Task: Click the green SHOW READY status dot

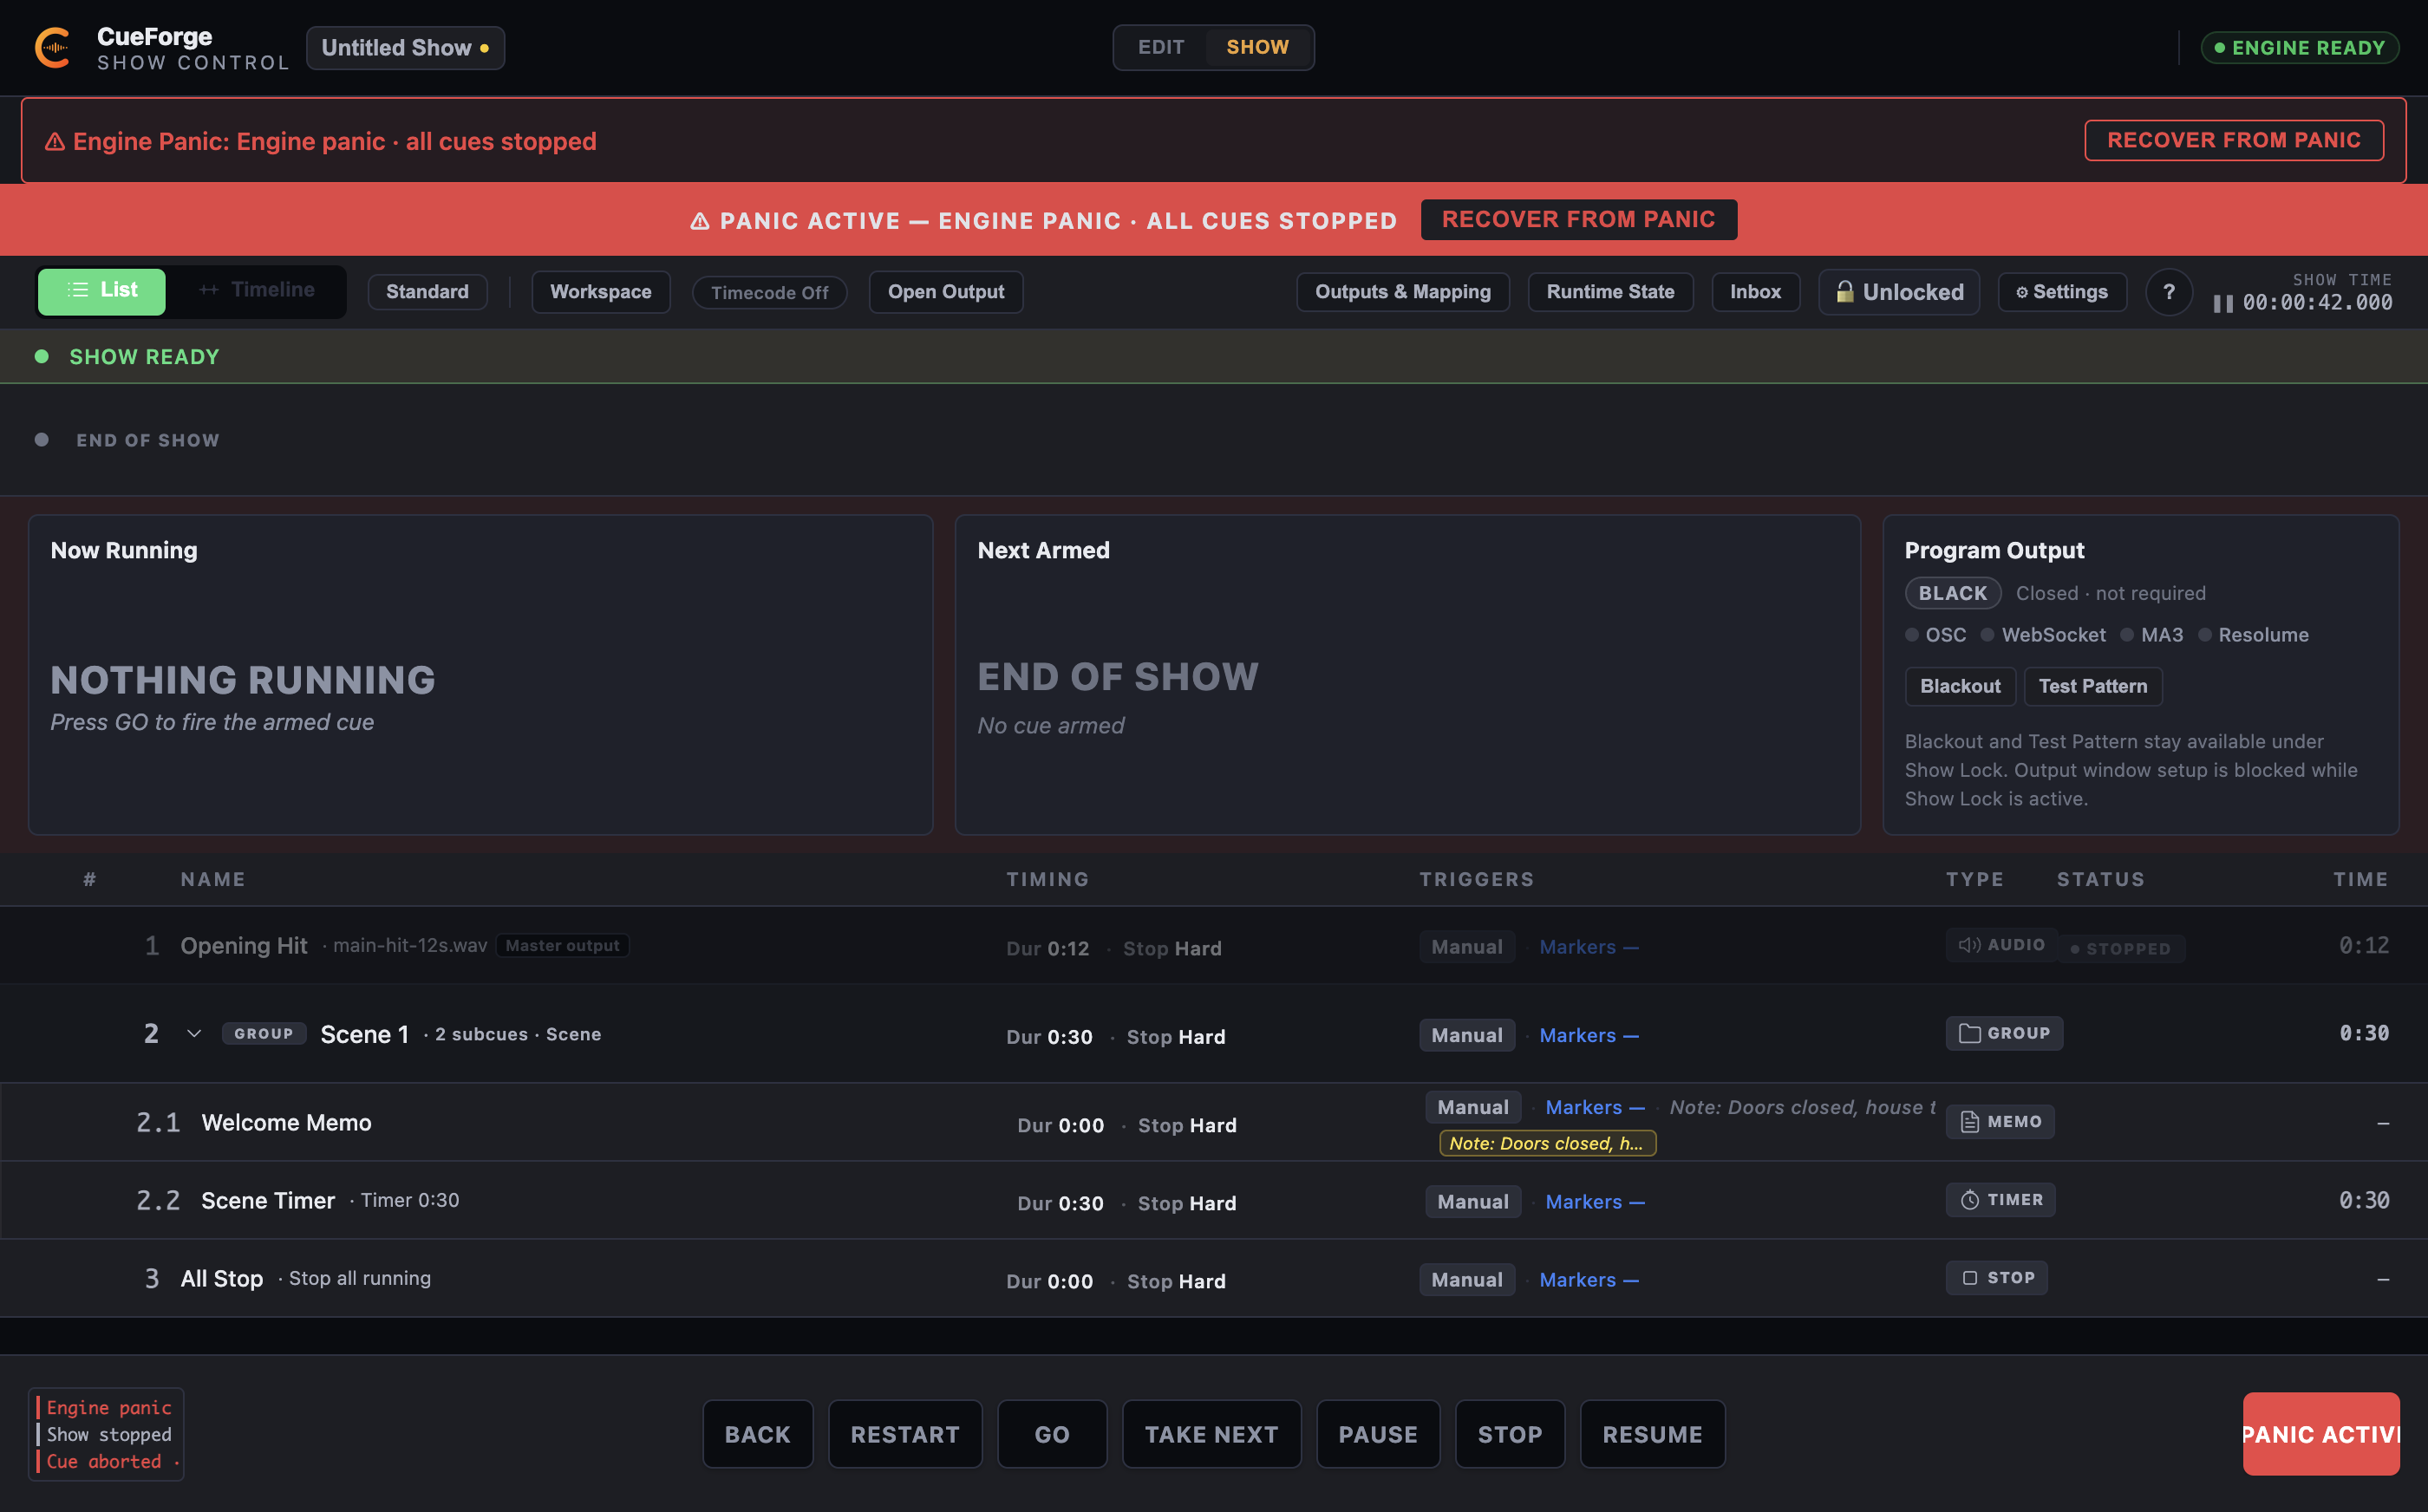Action: click(x=41, y=357)
